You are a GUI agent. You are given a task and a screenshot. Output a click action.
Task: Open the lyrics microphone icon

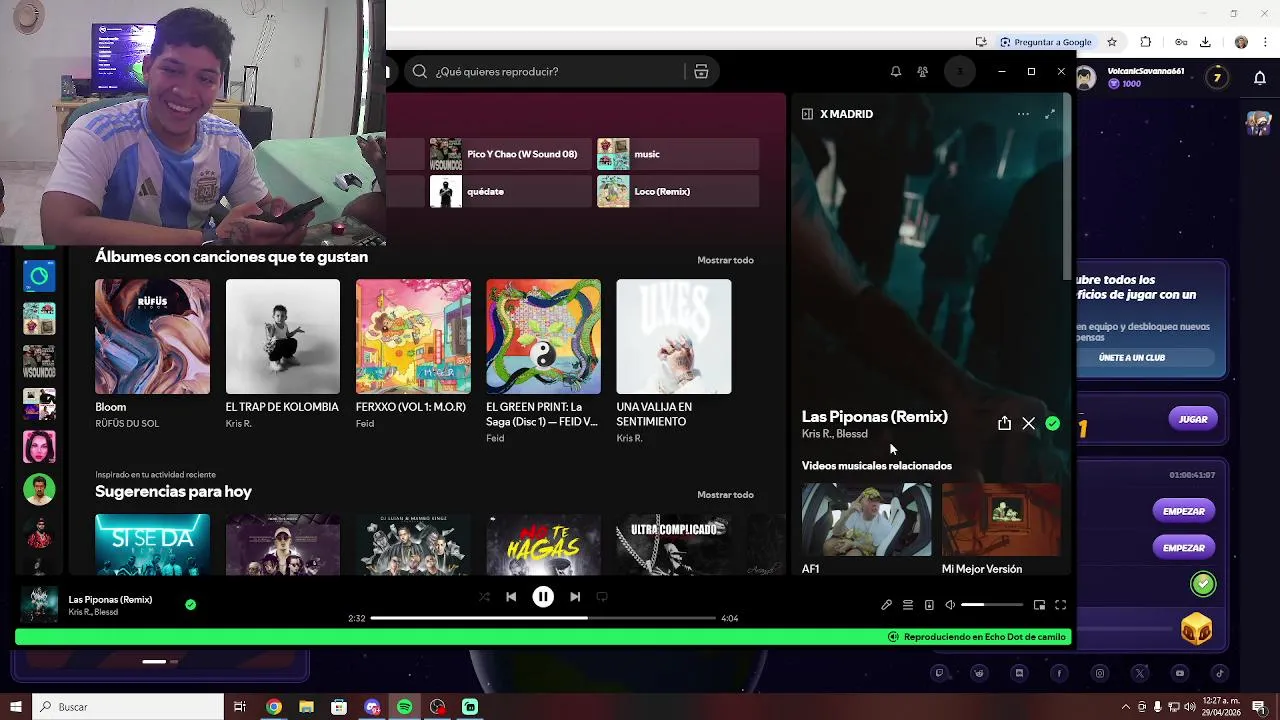pos(886,605)
